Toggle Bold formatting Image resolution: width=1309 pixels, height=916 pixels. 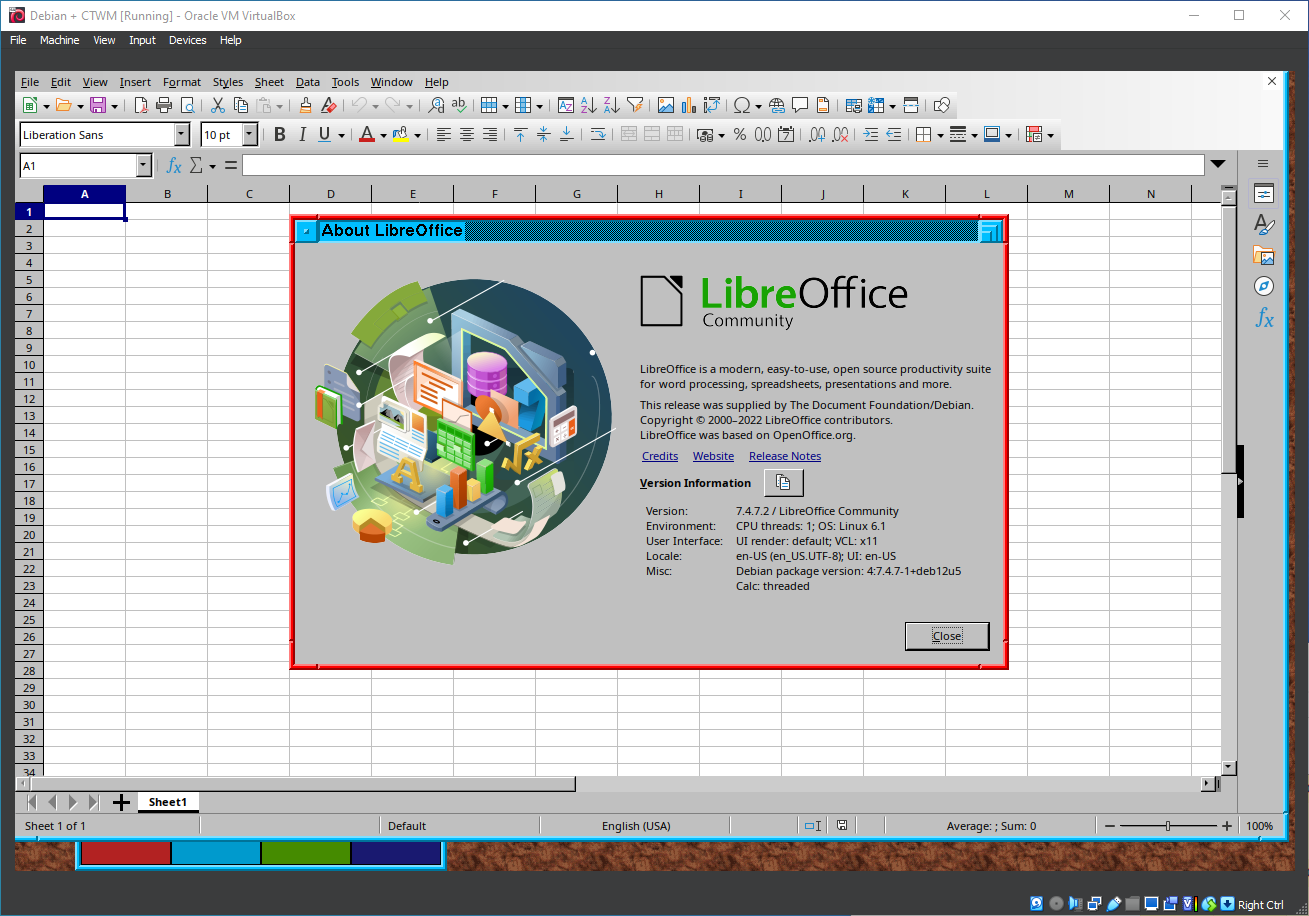coord(280,135)
